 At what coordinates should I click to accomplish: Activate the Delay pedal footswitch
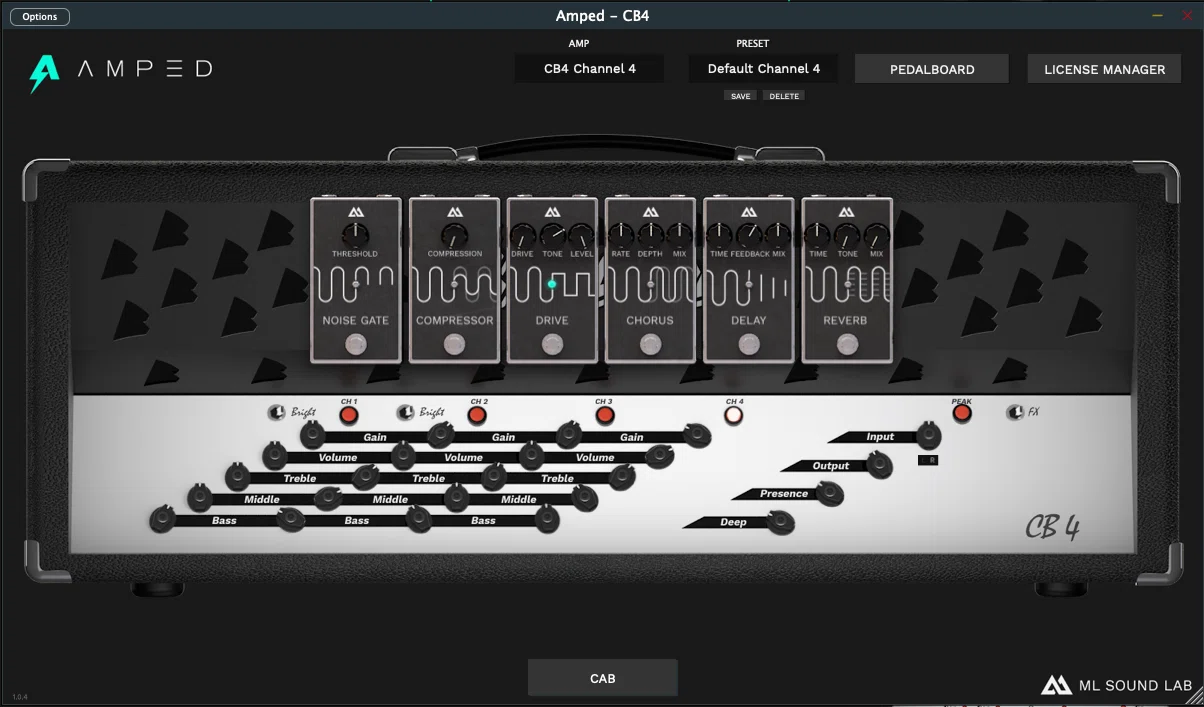749,345
